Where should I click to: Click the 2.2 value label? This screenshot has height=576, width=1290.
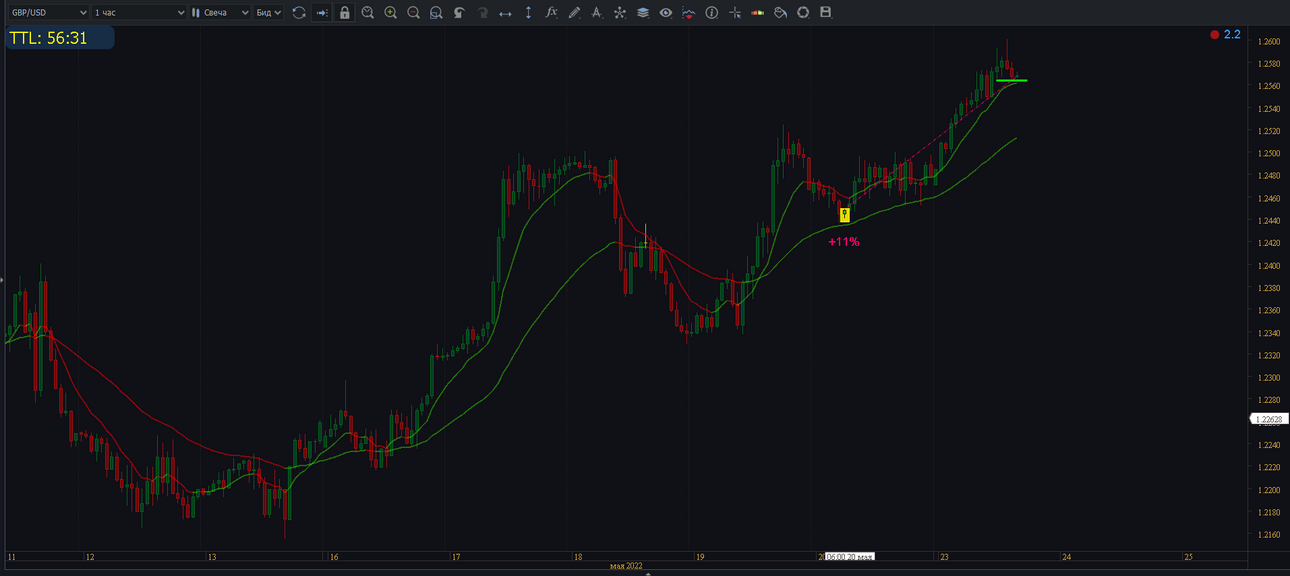[1232, 35]
